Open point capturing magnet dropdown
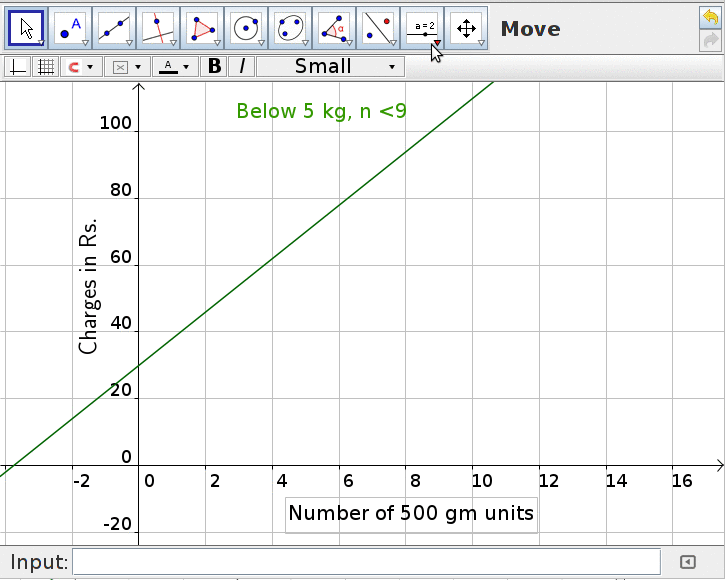Viewport: 725px width, 580px height. click(x=78, y=67)
